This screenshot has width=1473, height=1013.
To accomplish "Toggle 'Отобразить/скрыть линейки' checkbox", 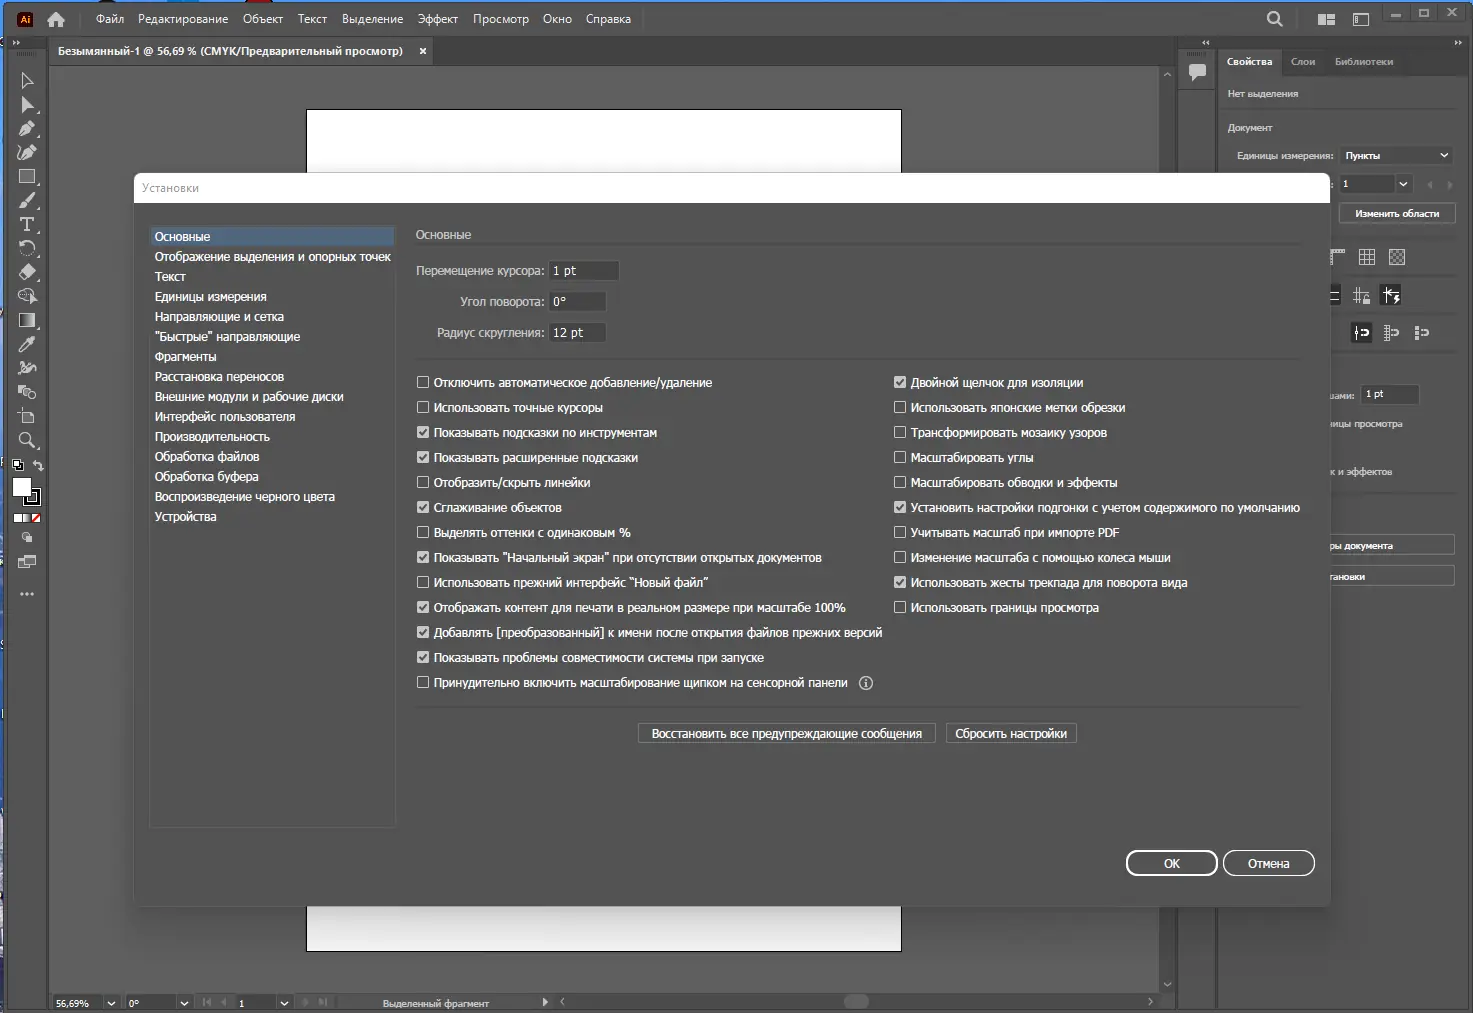I will pos(423,483).
